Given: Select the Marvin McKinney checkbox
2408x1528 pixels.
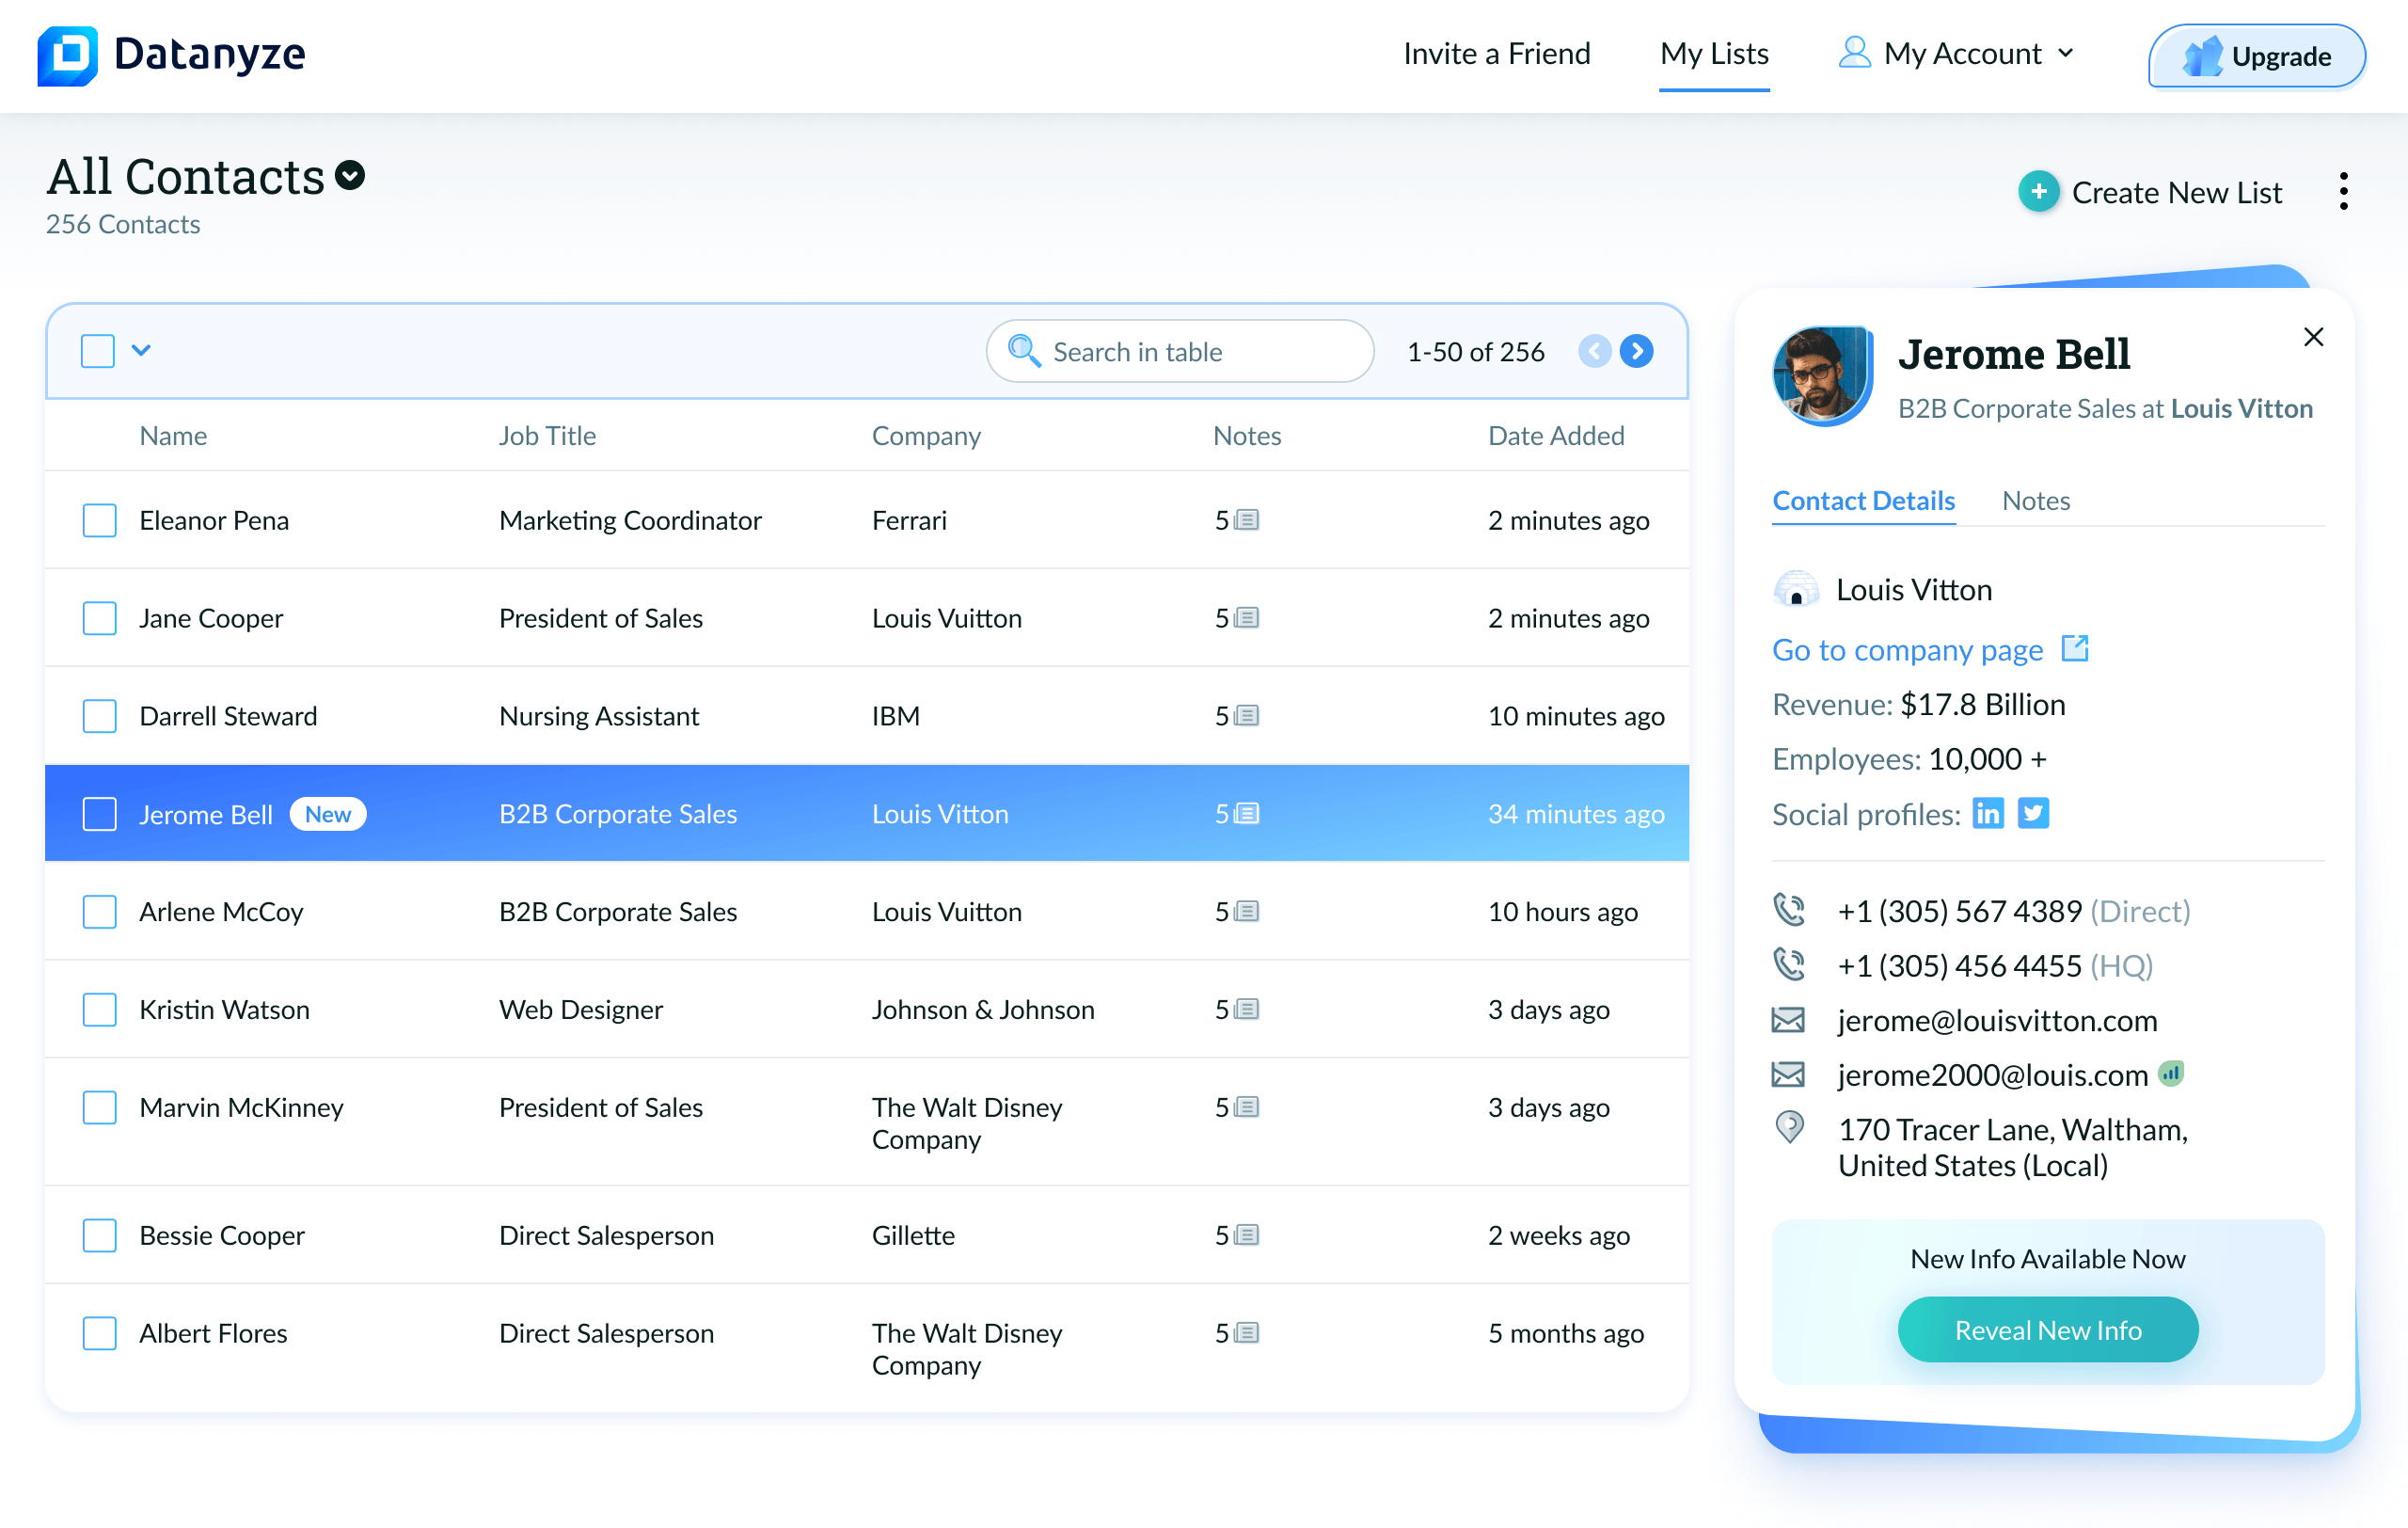Looking at the screenshot, I should [x=99, y=1108].
